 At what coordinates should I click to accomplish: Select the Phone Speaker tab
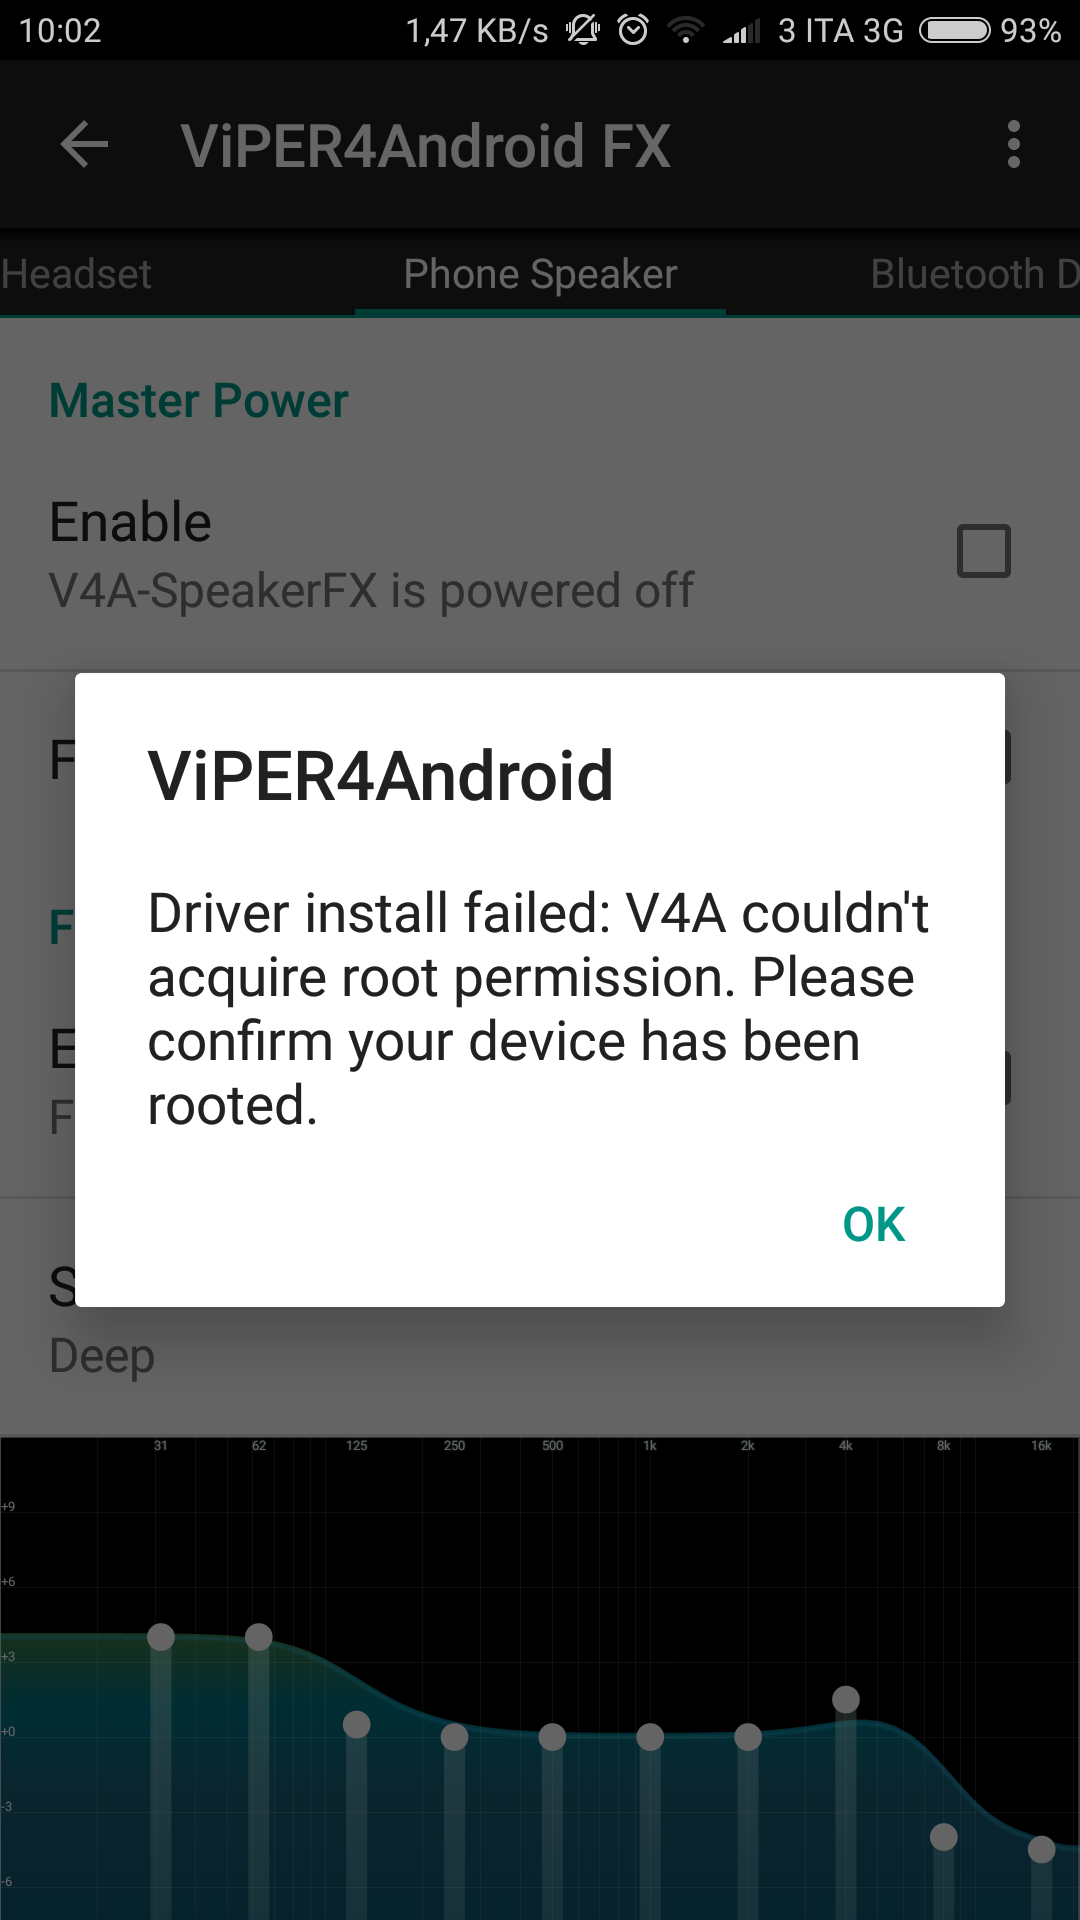pyautogui.click(x=540, y=274)
